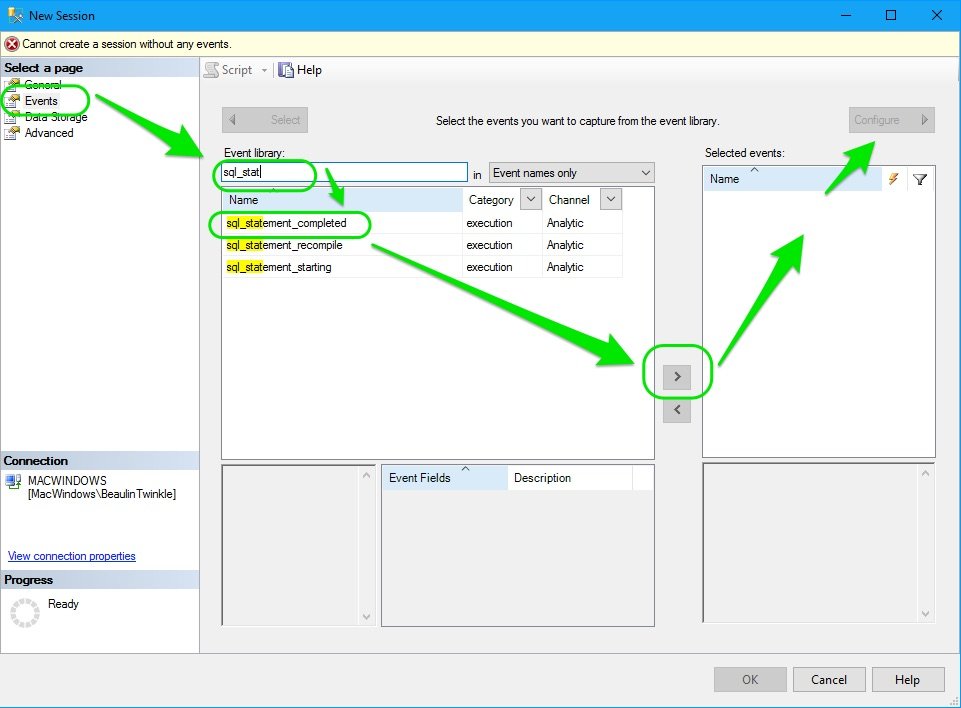
Task: Click the Advanced page icon
Action: pos(12,132)
